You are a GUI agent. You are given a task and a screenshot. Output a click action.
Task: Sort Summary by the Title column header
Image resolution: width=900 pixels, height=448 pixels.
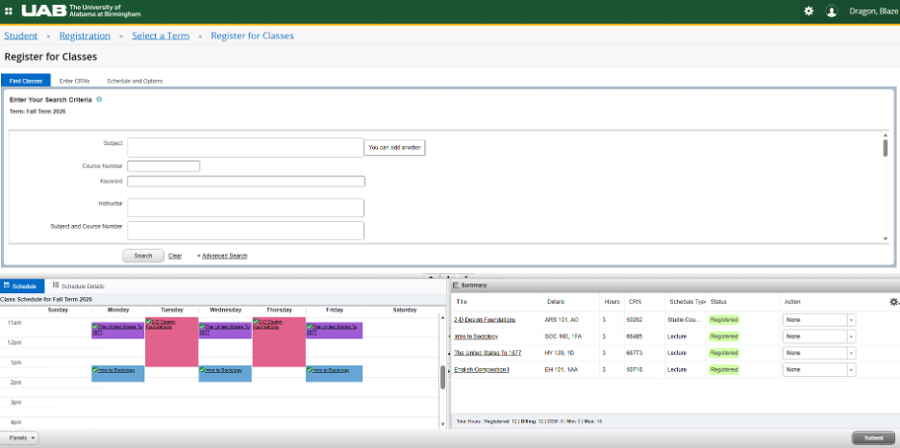click(x=462, y=302)
